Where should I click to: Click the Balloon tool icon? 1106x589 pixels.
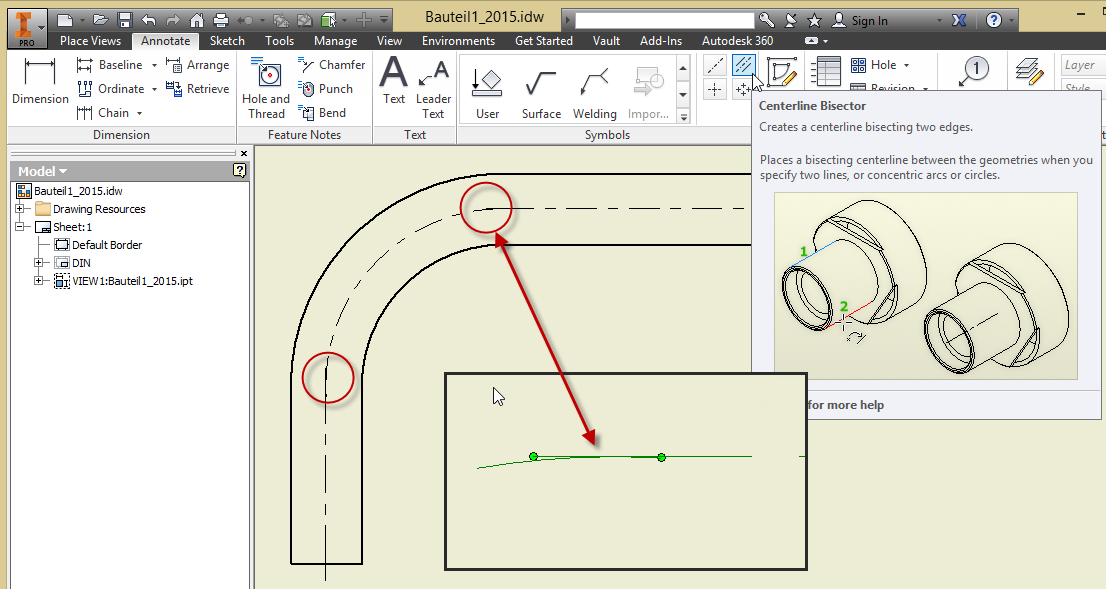pos(976,69)
